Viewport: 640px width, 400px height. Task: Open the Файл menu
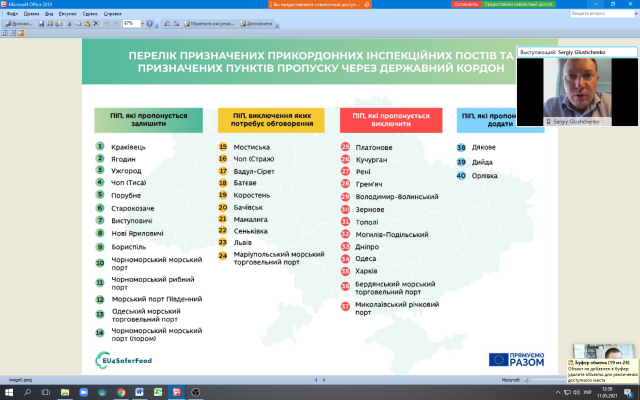coord(12,14)
